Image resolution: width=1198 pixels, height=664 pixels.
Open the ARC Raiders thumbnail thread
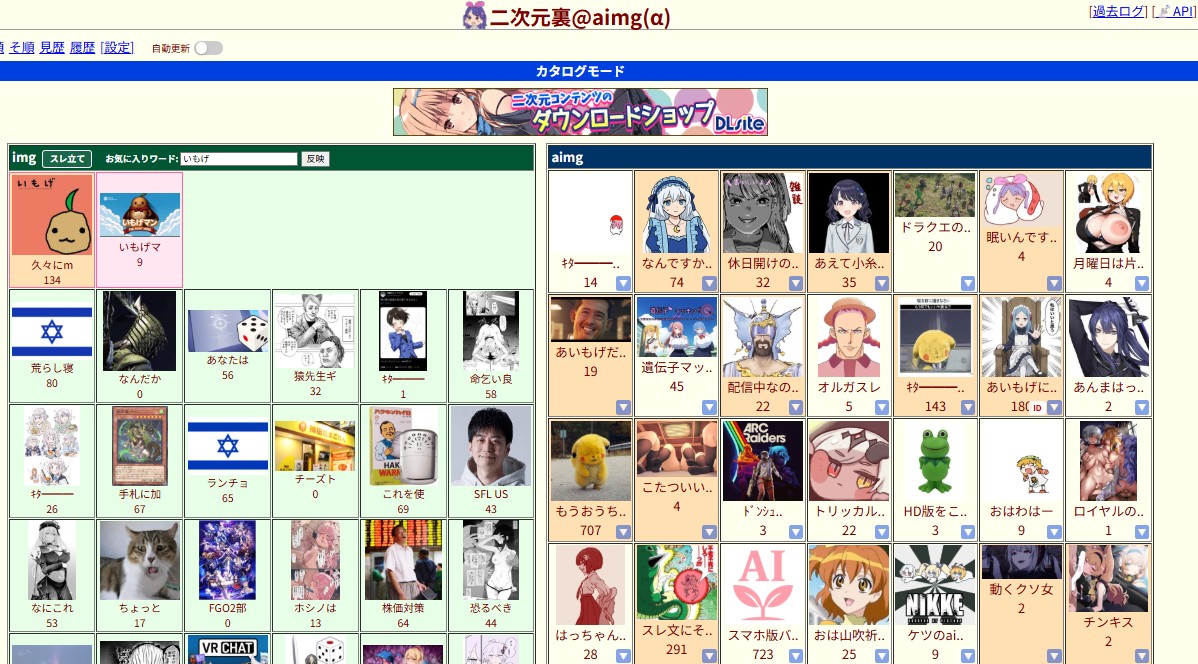tap(763, 461)
